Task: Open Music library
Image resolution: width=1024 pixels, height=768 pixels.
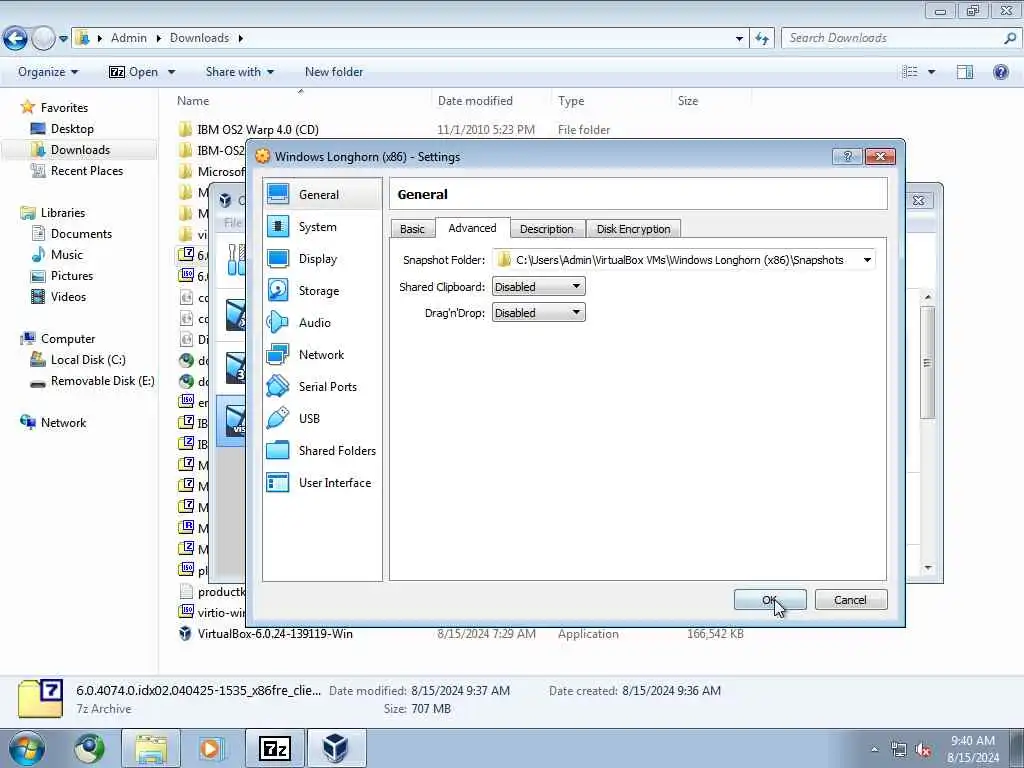Action: (67, 255)
